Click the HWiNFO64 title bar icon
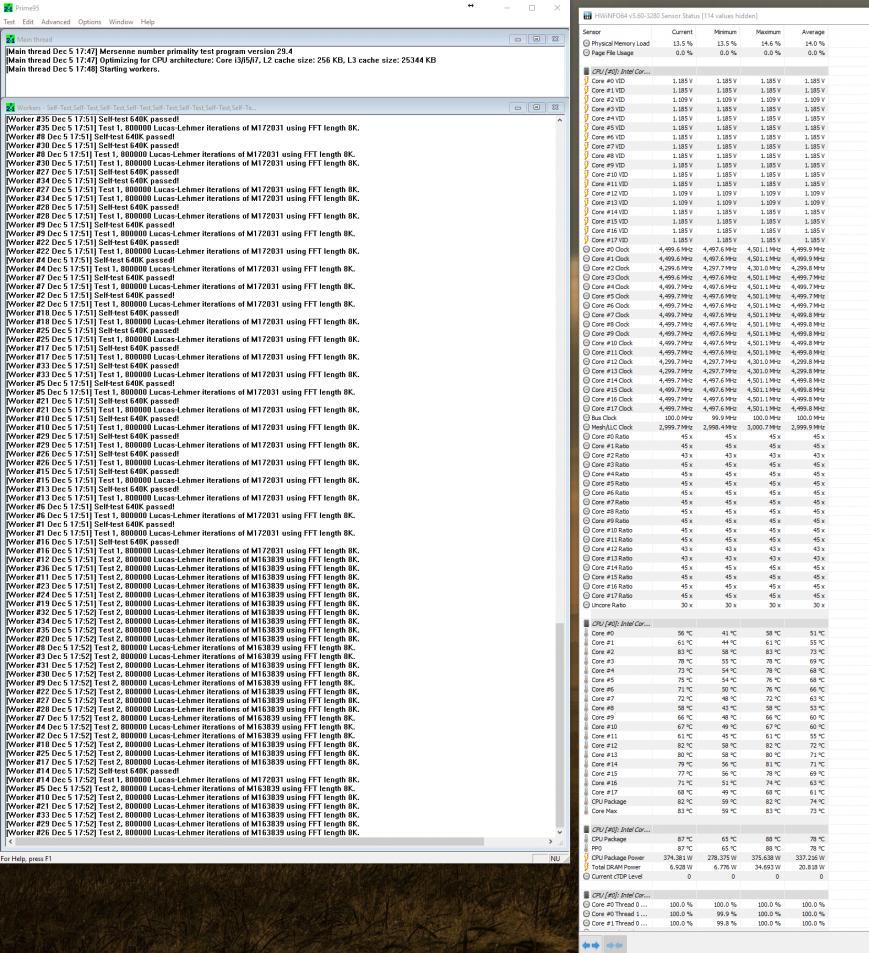Viewport: 869px width, 953px height. pos(588,16)
